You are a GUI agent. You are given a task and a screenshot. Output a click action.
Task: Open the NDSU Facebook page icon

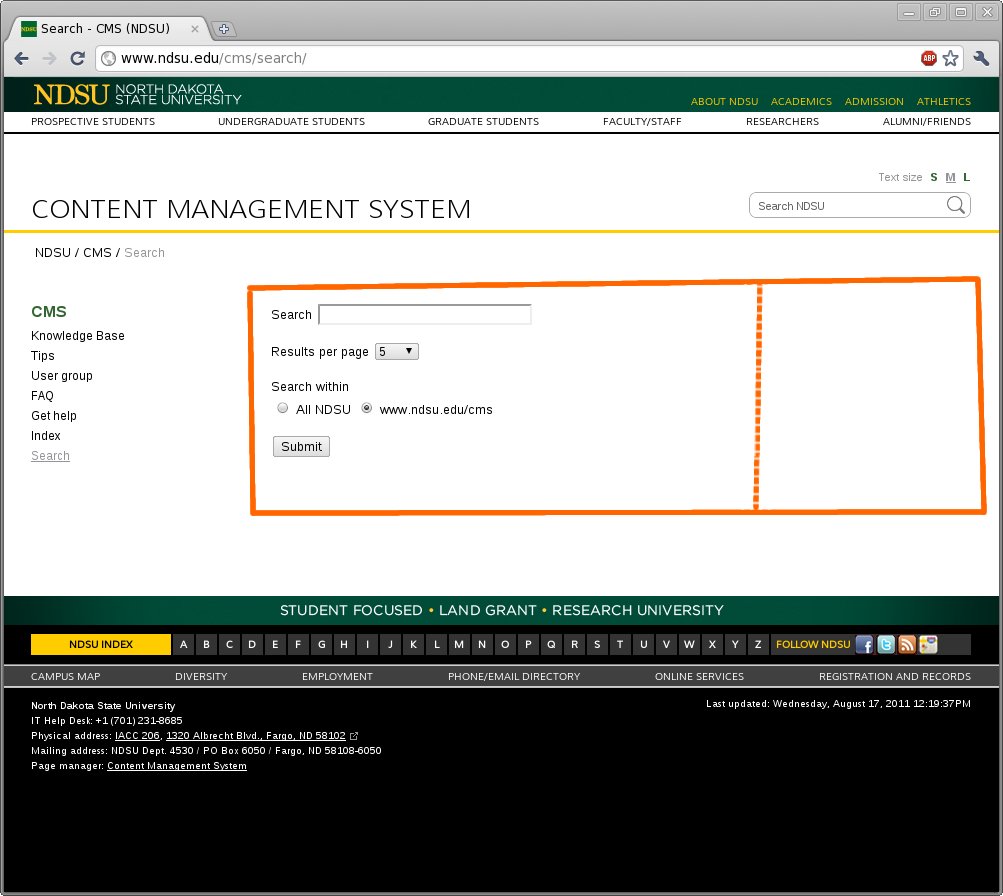pyautogui.click(x=864, y=645)
